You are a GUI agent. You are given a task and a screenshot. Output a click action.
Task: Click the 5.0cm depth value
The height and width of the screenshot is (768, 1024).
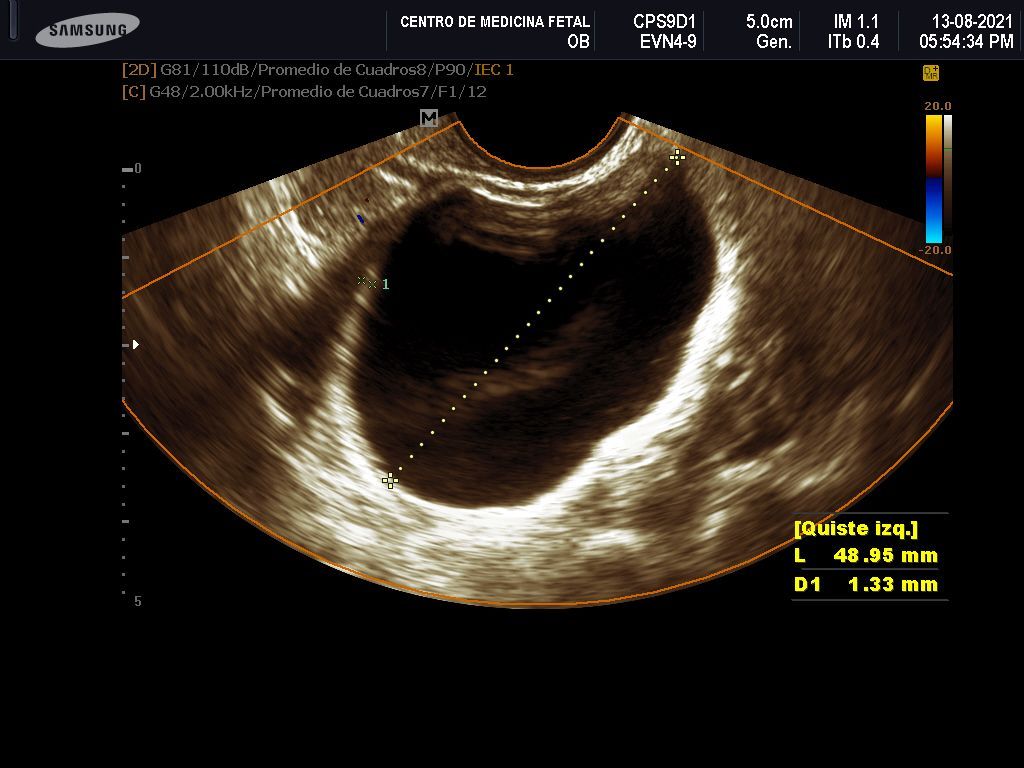point(769,22)
